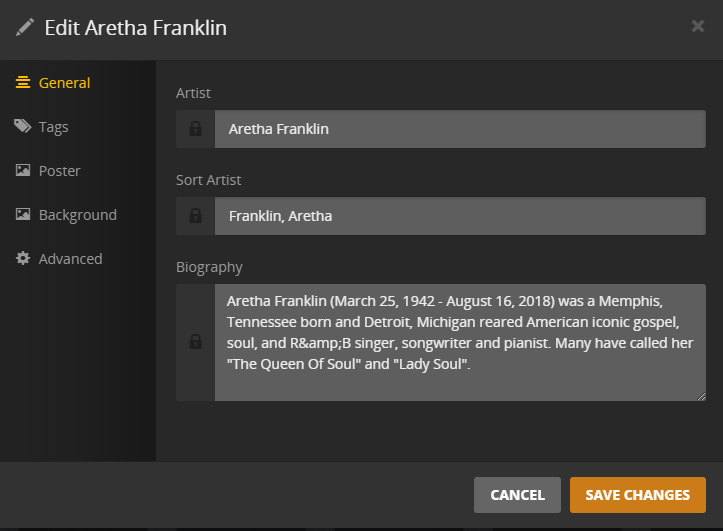Click the Advanced gear icon

pos(23,259)
